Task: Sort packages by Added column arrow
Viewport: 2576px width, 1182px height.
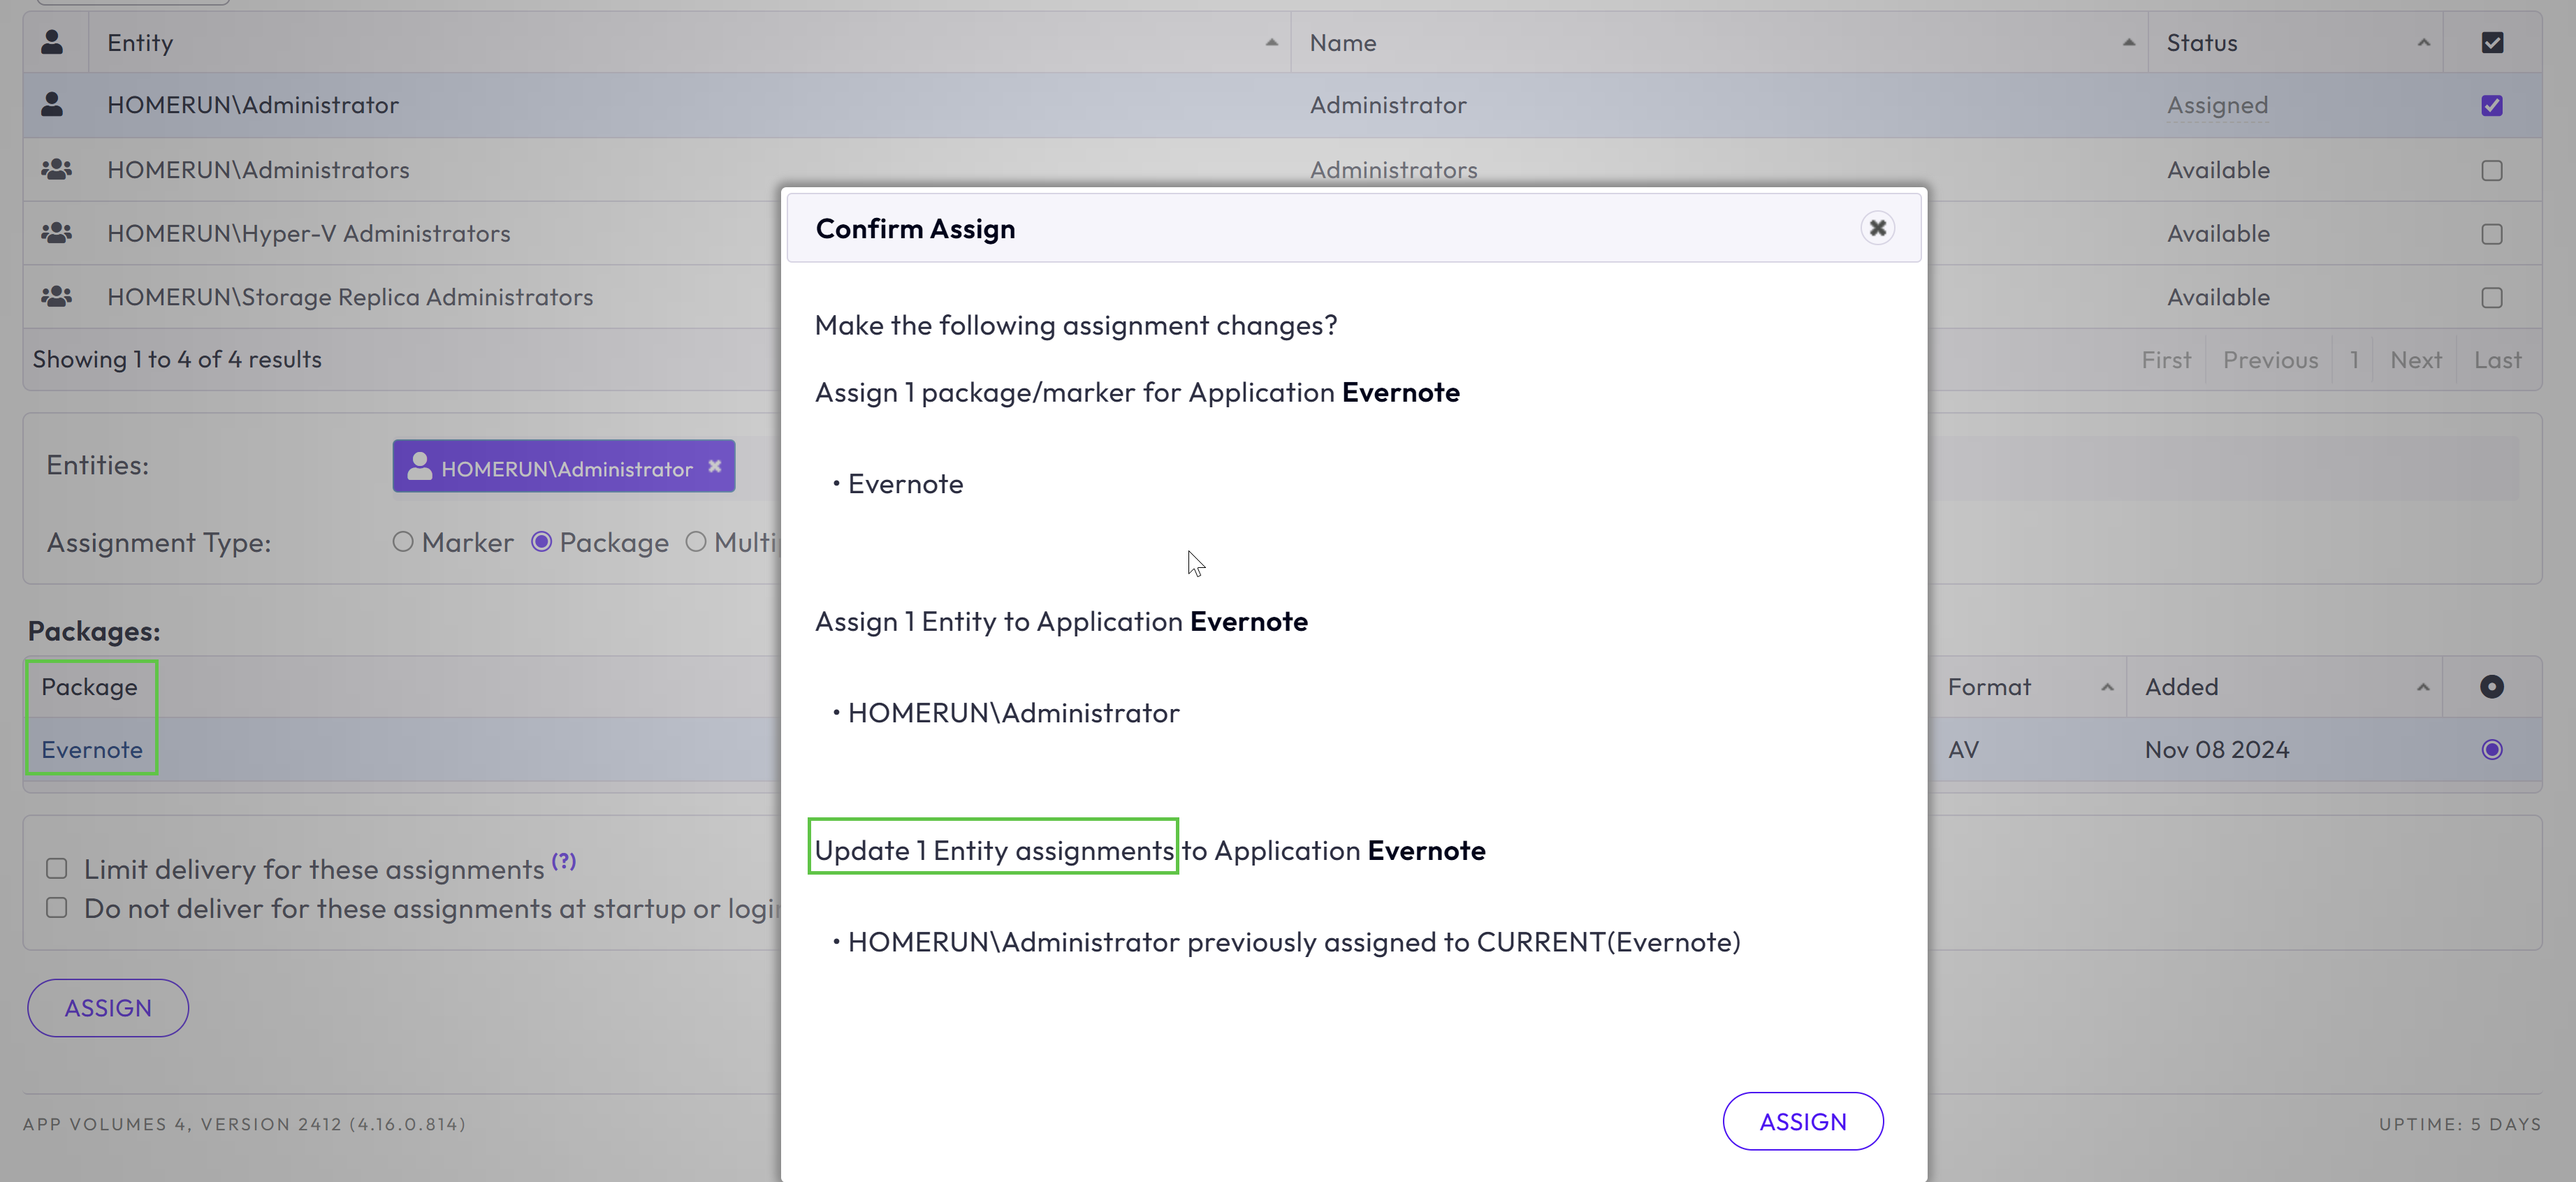Action: point(2423,687)
